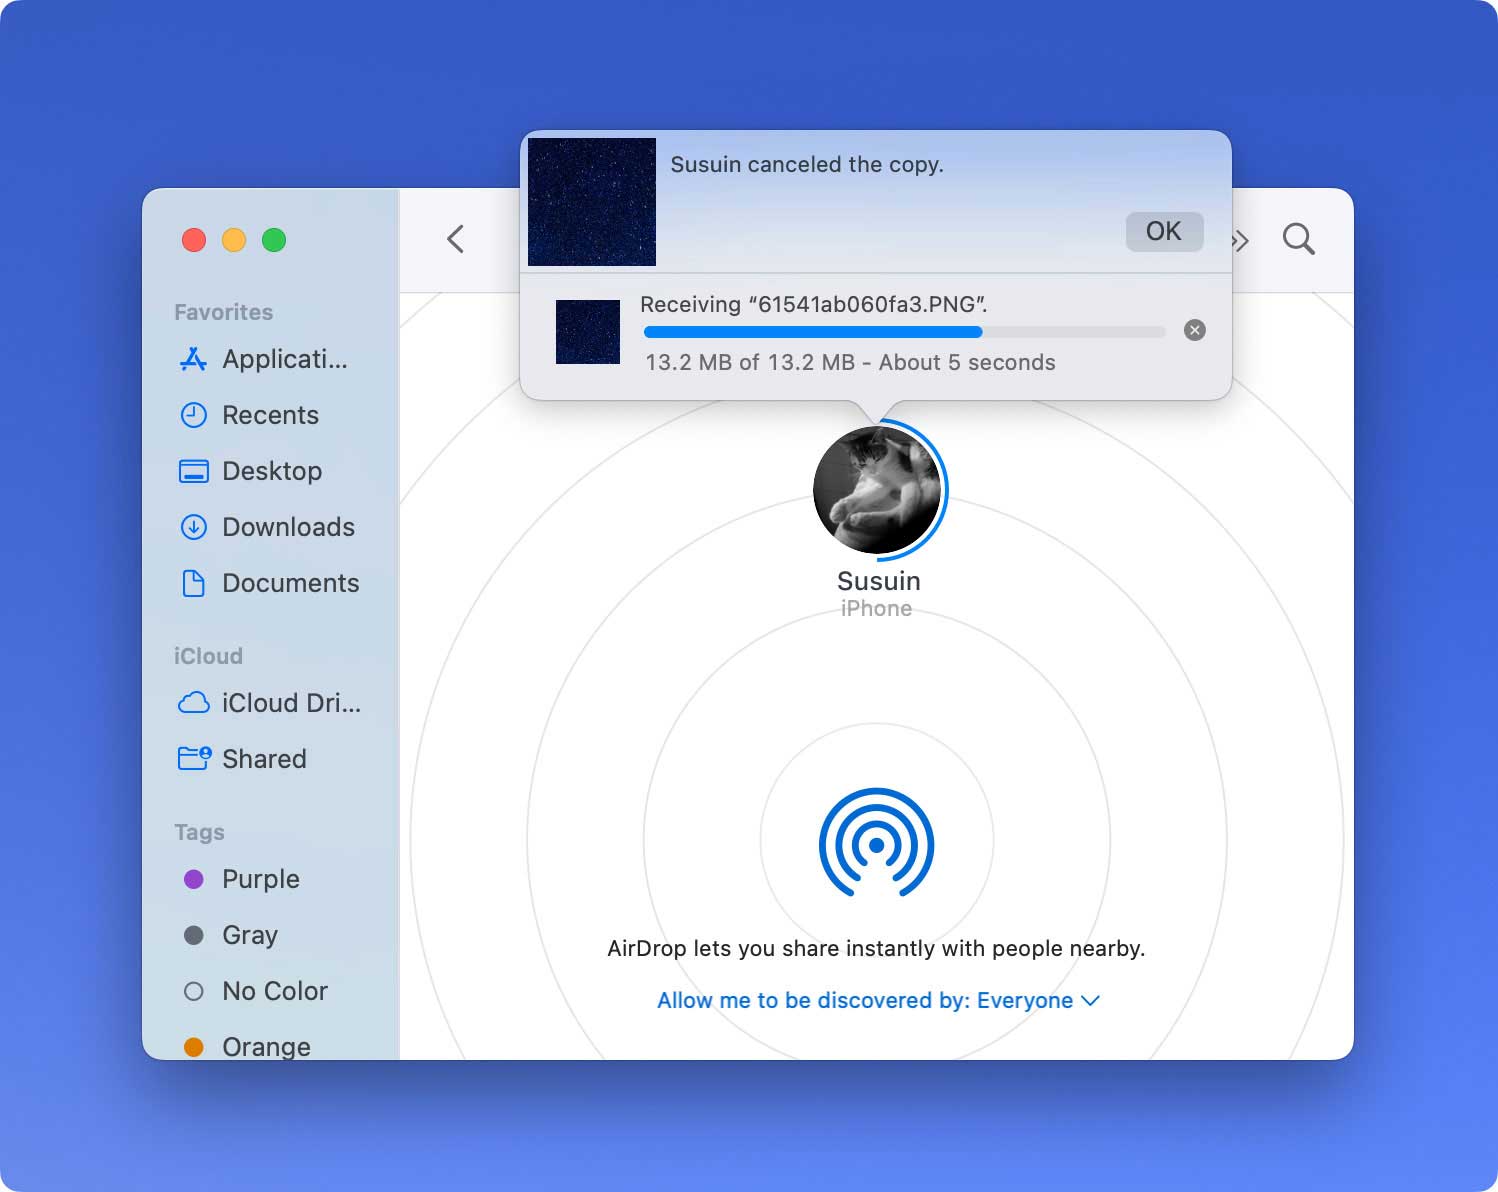Click the iCloud Drive cloud icon
The height and width of the screenshot is (1192, 1498).
(193, 703)
